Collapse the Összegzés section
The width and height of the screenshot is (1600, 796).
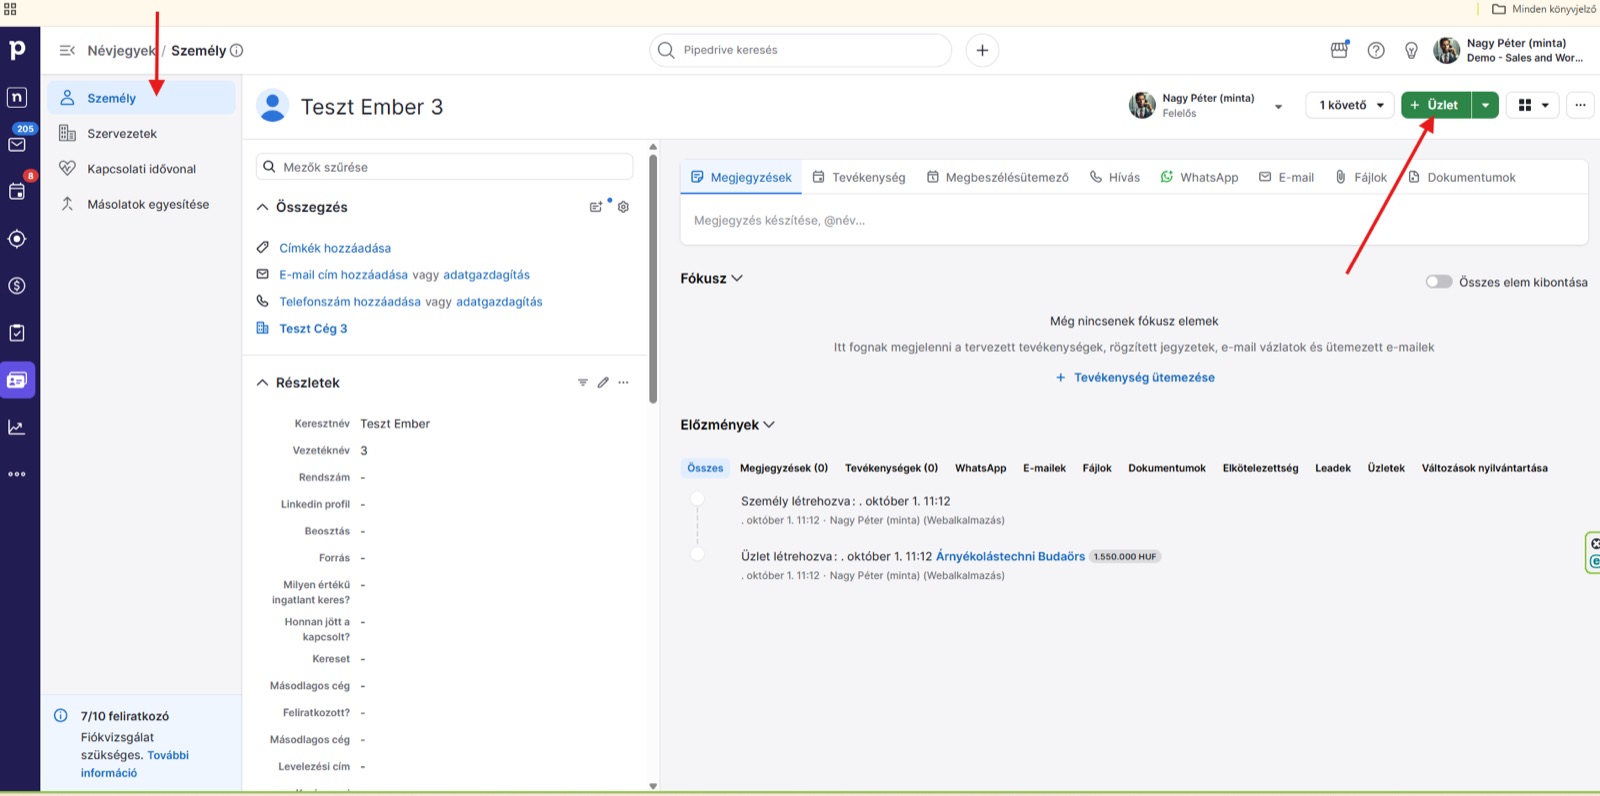262,207
